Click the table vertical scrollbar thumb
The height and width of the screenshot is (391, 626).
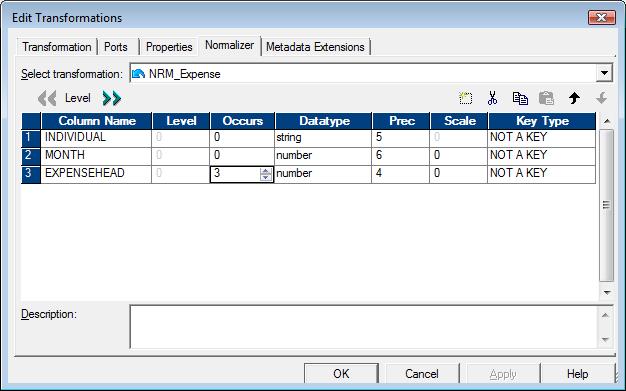pyautogui.click(x=606, y=205)
